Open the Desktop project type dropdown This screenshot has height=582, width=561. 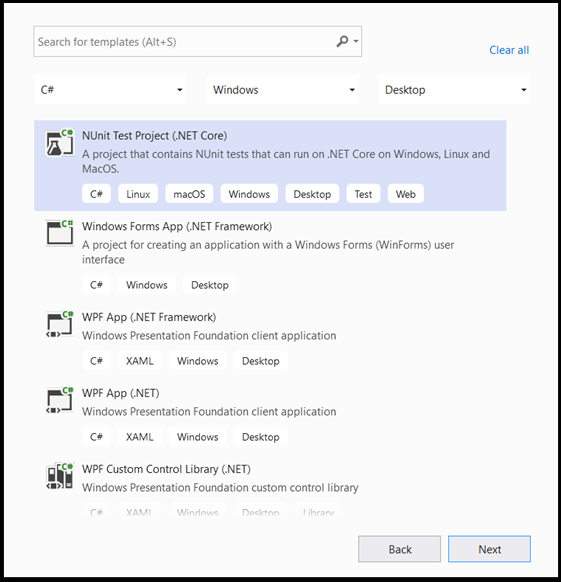pos(454,90)
